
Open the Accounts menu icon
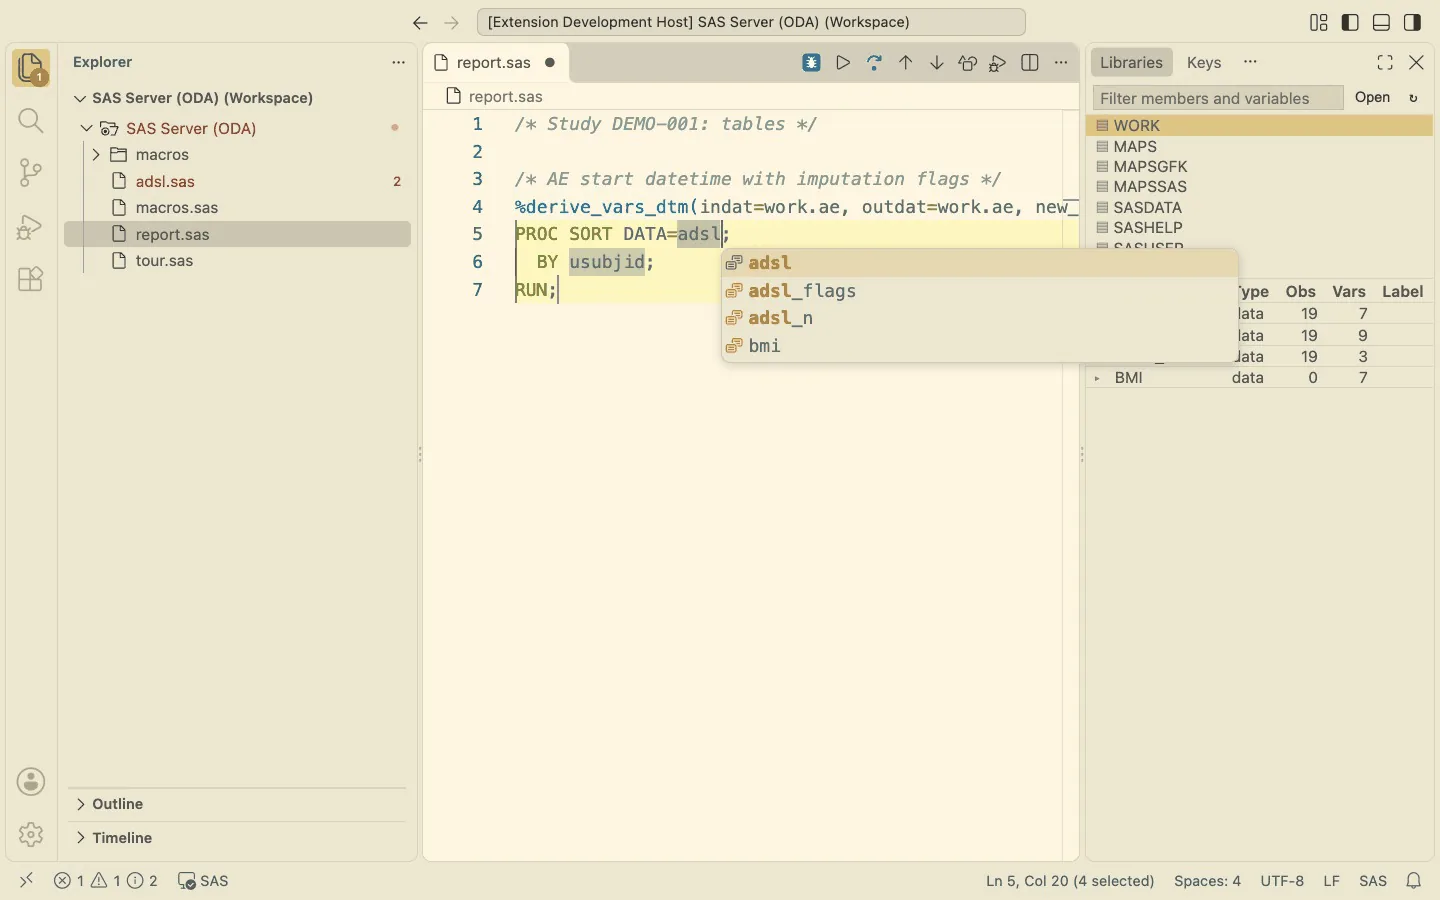pos(31,782)
